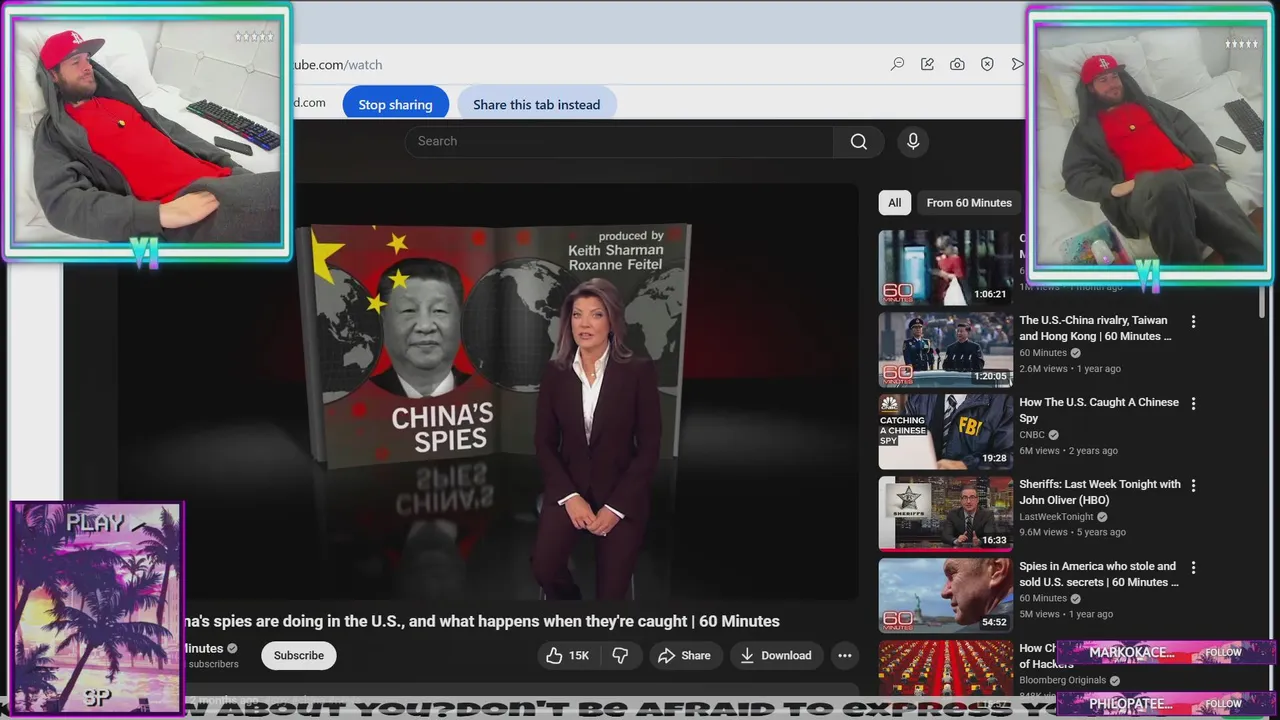The width and height of the screenshot is (1280, 720).
Task: Click the send arrow icon in address bar
Action: 1017,64
